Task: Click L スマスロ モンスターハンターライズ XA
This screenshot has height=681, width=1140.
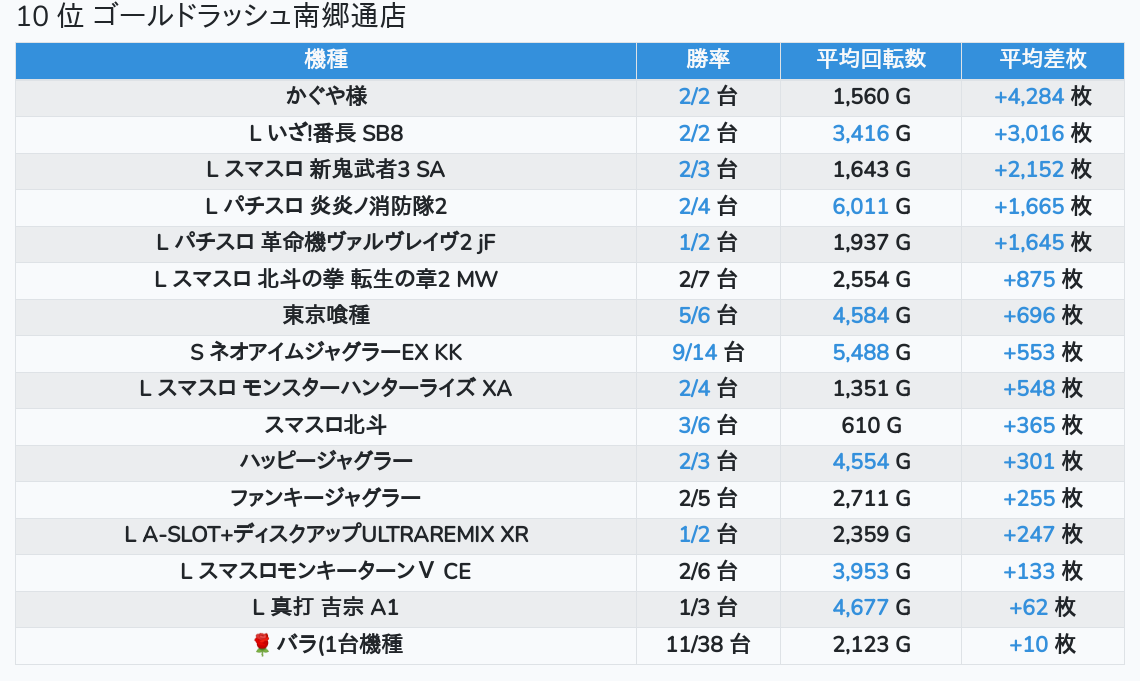Action: [326, 389]
